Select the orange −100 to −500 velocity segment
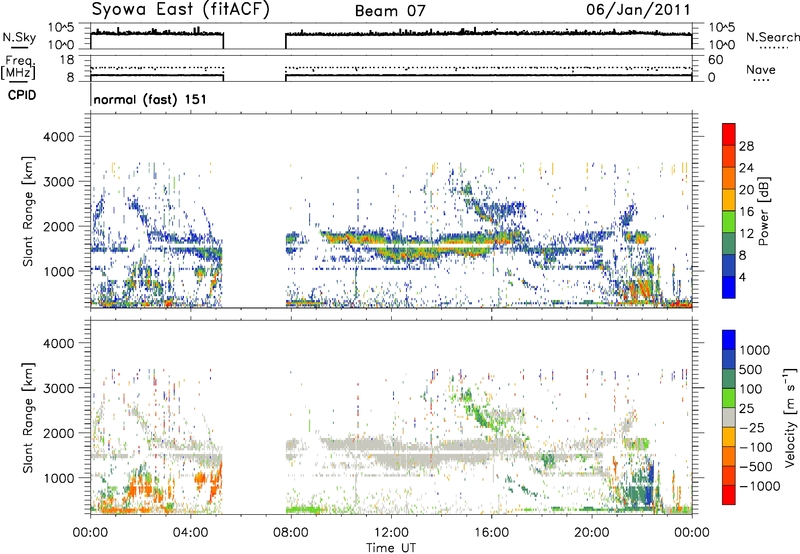The width and height of the screenshot is (800, 554). (x=729, y=456)
